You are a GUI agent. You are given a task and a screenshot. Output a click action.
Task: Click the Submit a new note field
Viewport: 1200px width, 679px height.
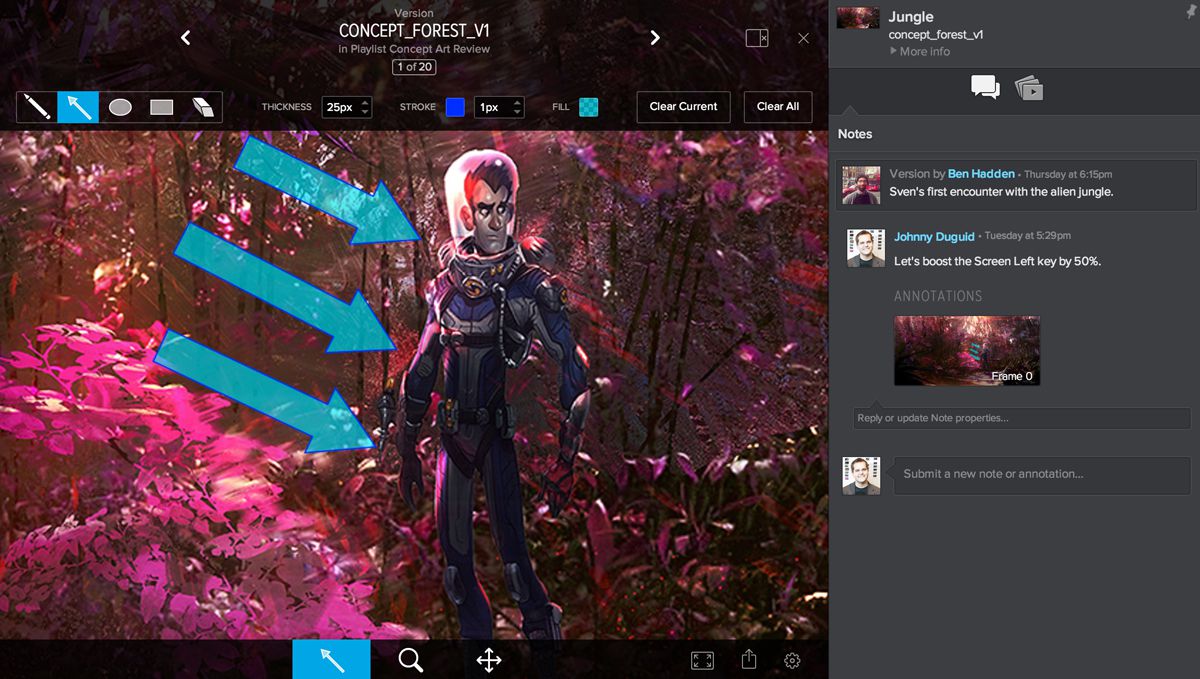click(1040, 474)
